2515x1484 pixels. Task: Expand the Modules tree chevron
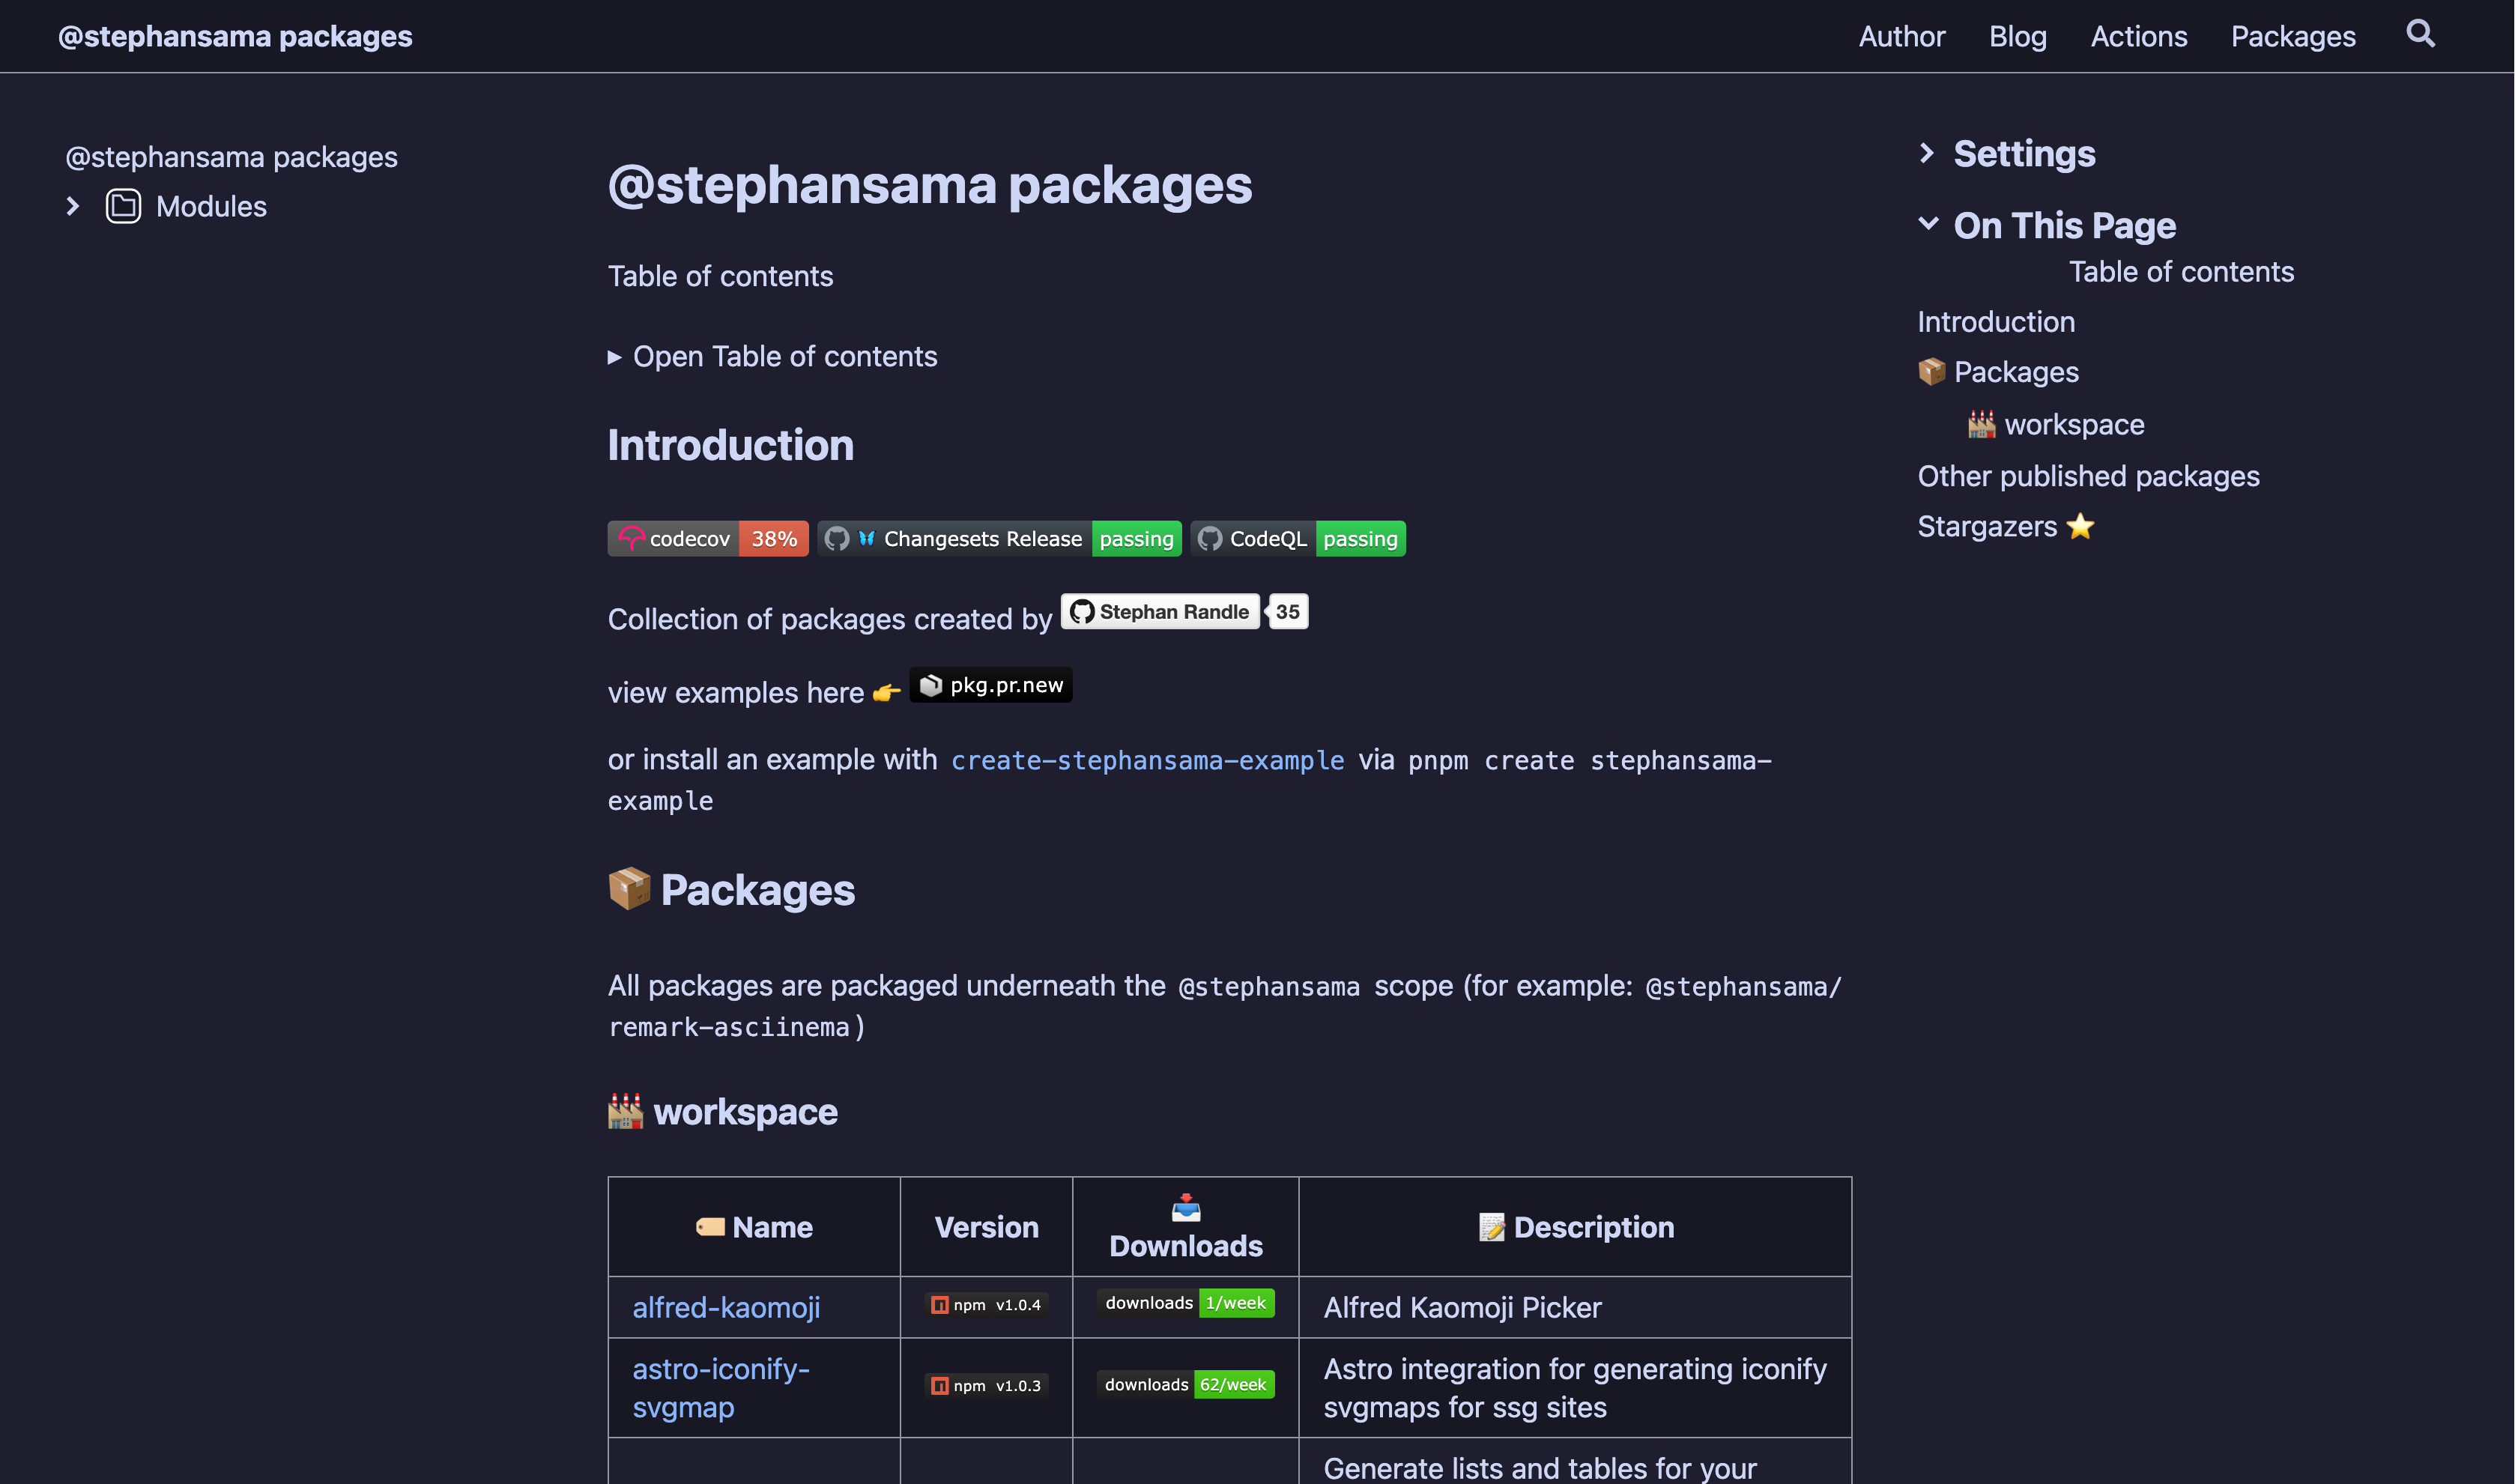(73, 207)
